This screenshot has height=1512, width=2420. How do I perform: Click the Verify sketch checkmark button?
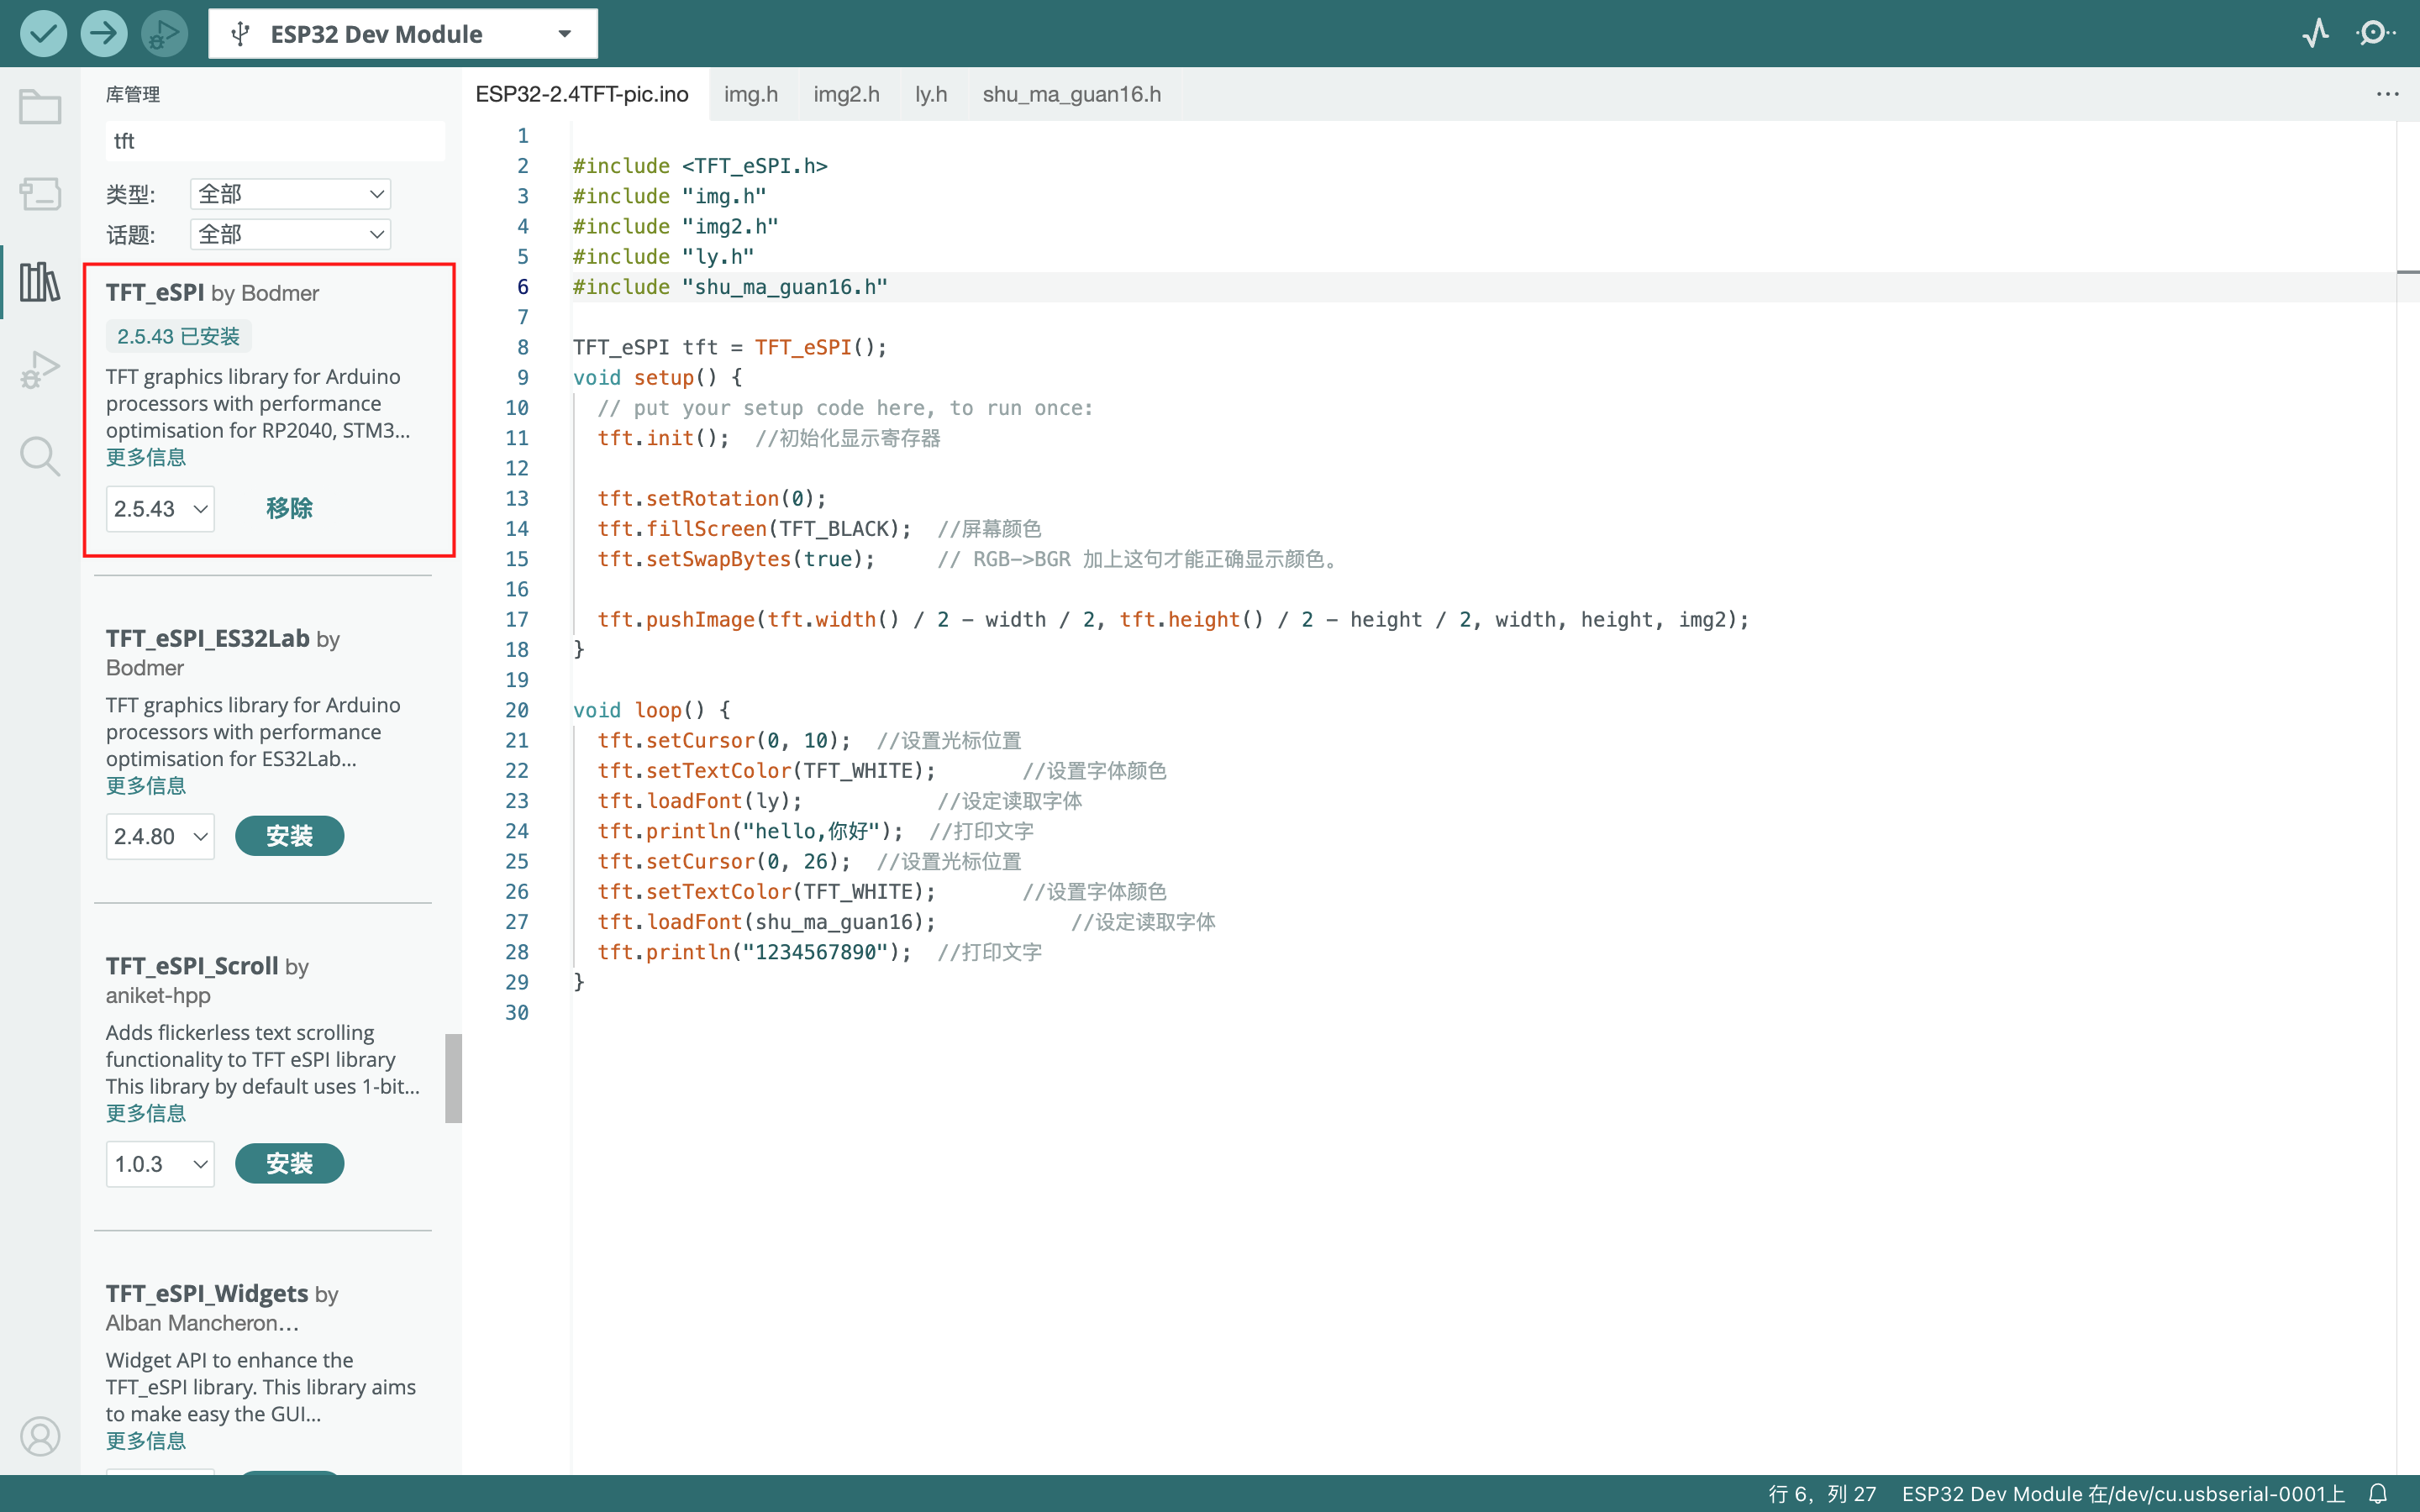coord(44,34)
